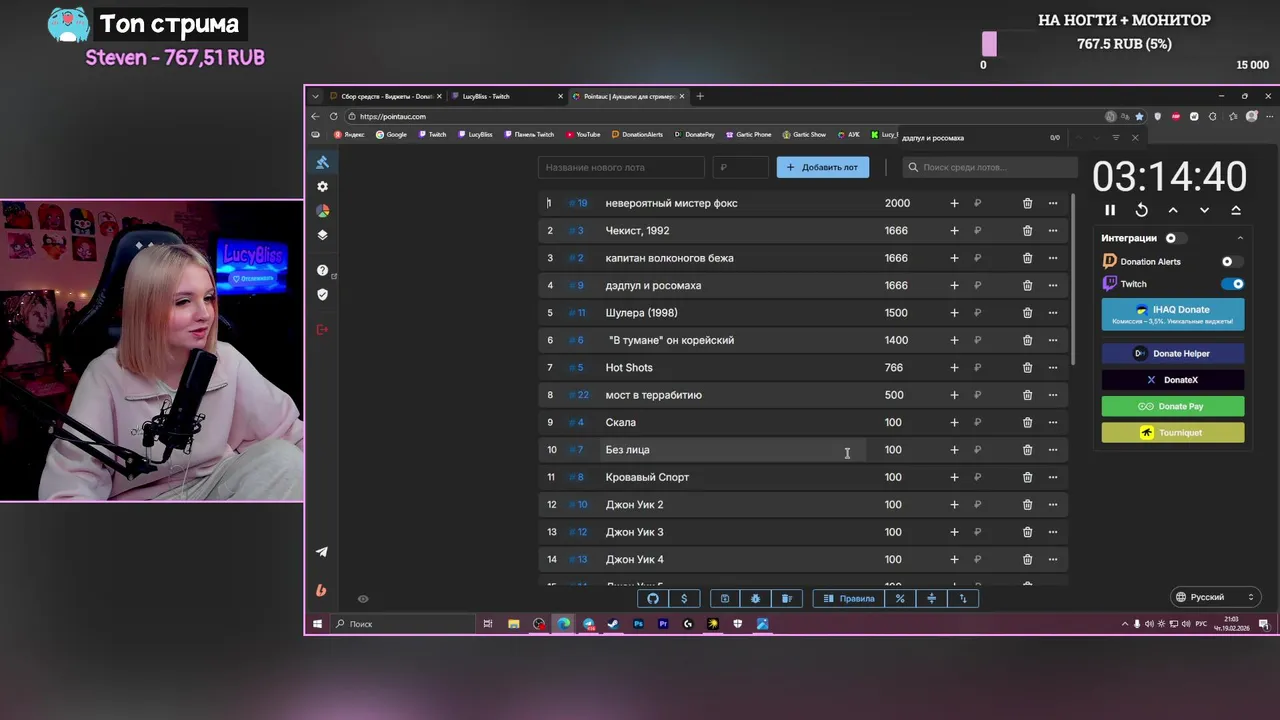Click the dollar sign icon in bottom toolbar

(684, 599)
